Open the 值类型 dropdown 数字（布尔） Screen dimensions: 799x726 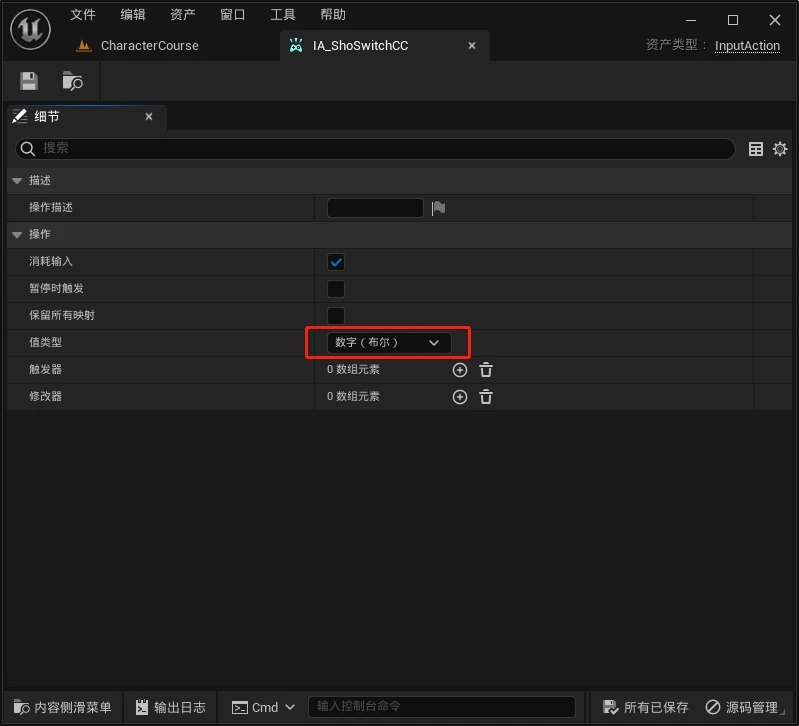(x=389, y=342)
